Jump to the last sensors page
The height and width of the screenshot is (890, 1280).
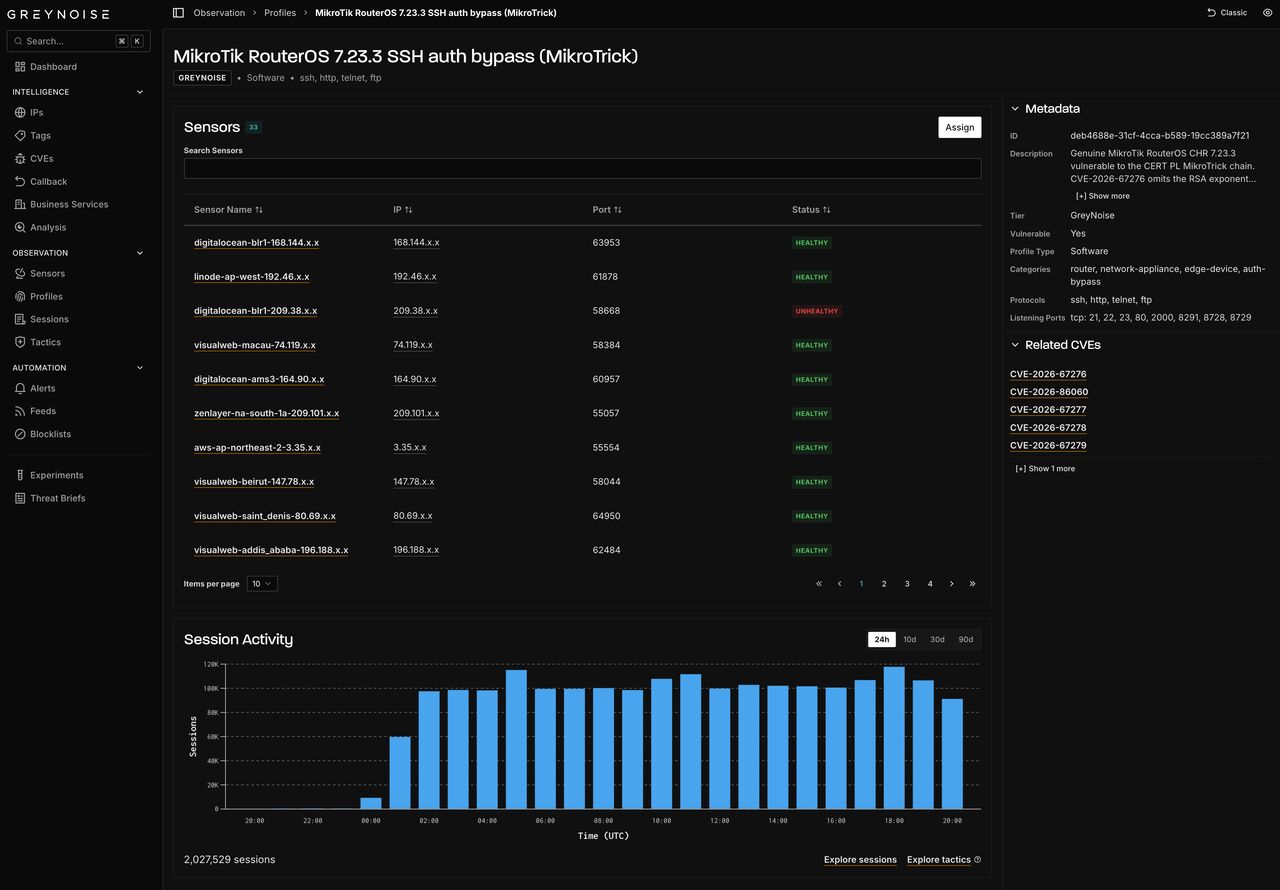click(972, 584)
